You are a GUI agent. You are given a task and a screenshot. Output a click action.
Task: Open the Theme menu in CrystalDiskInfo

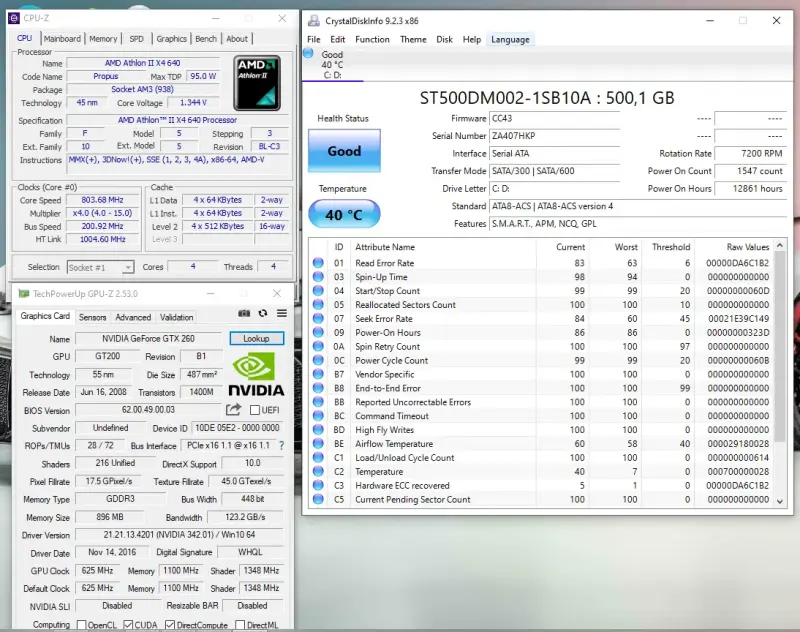tap(413, 39)
